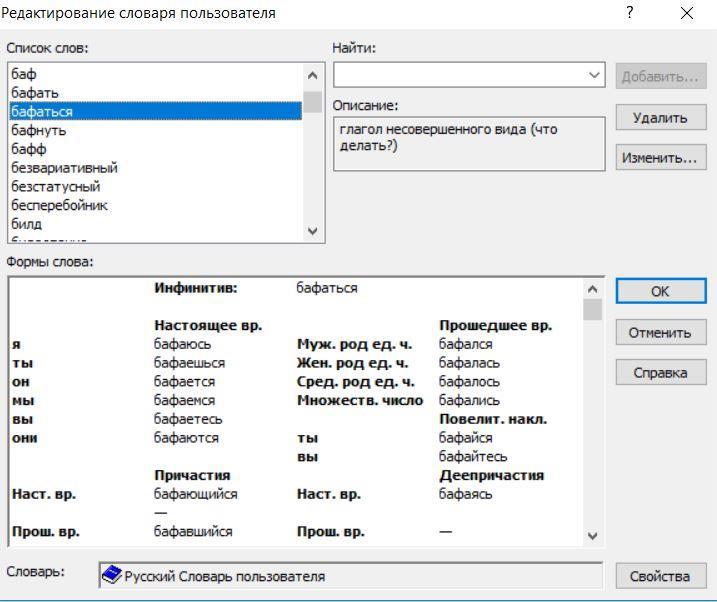Pick бесперебойник in the word list

click(x=59, y=205)
